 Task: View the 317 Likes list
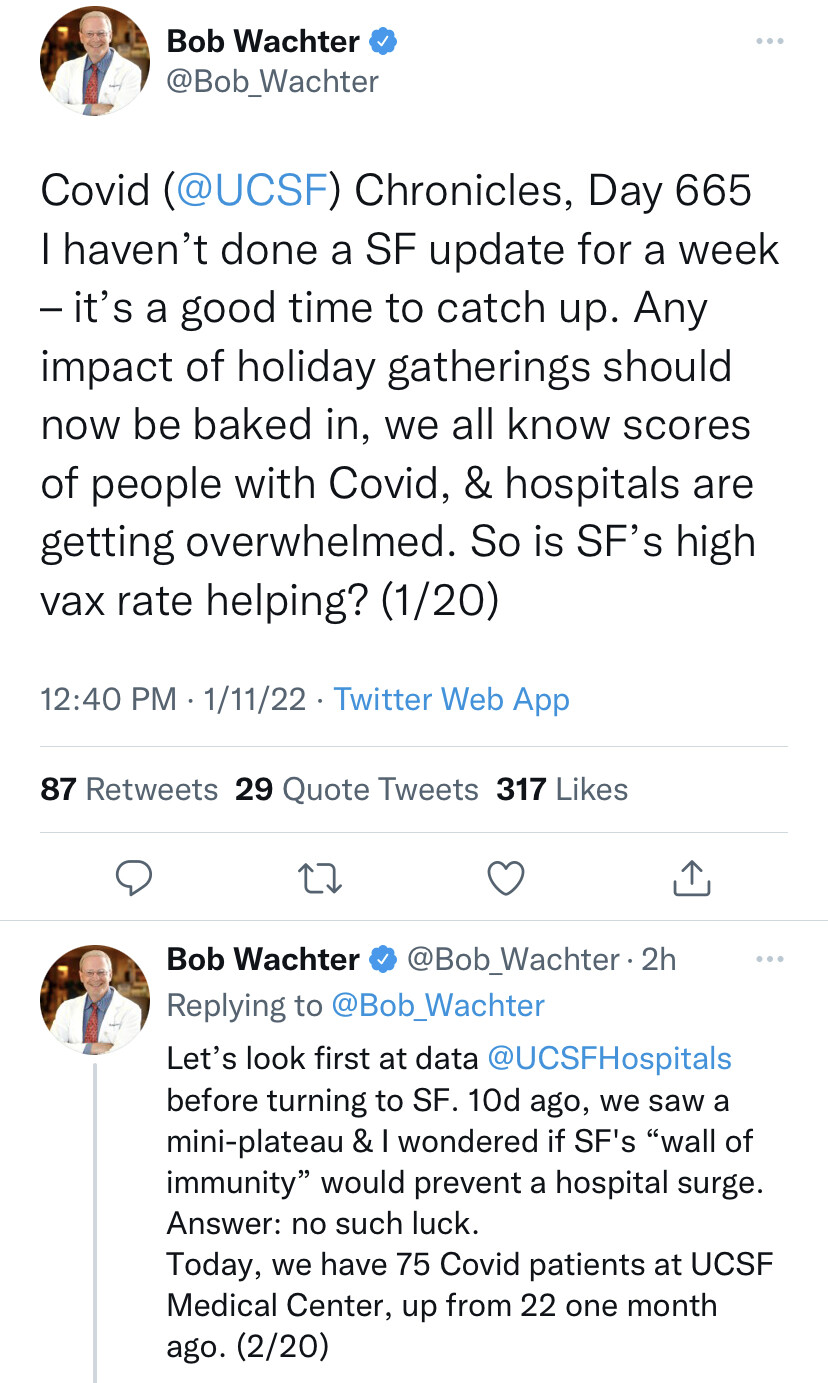[562, 790]
